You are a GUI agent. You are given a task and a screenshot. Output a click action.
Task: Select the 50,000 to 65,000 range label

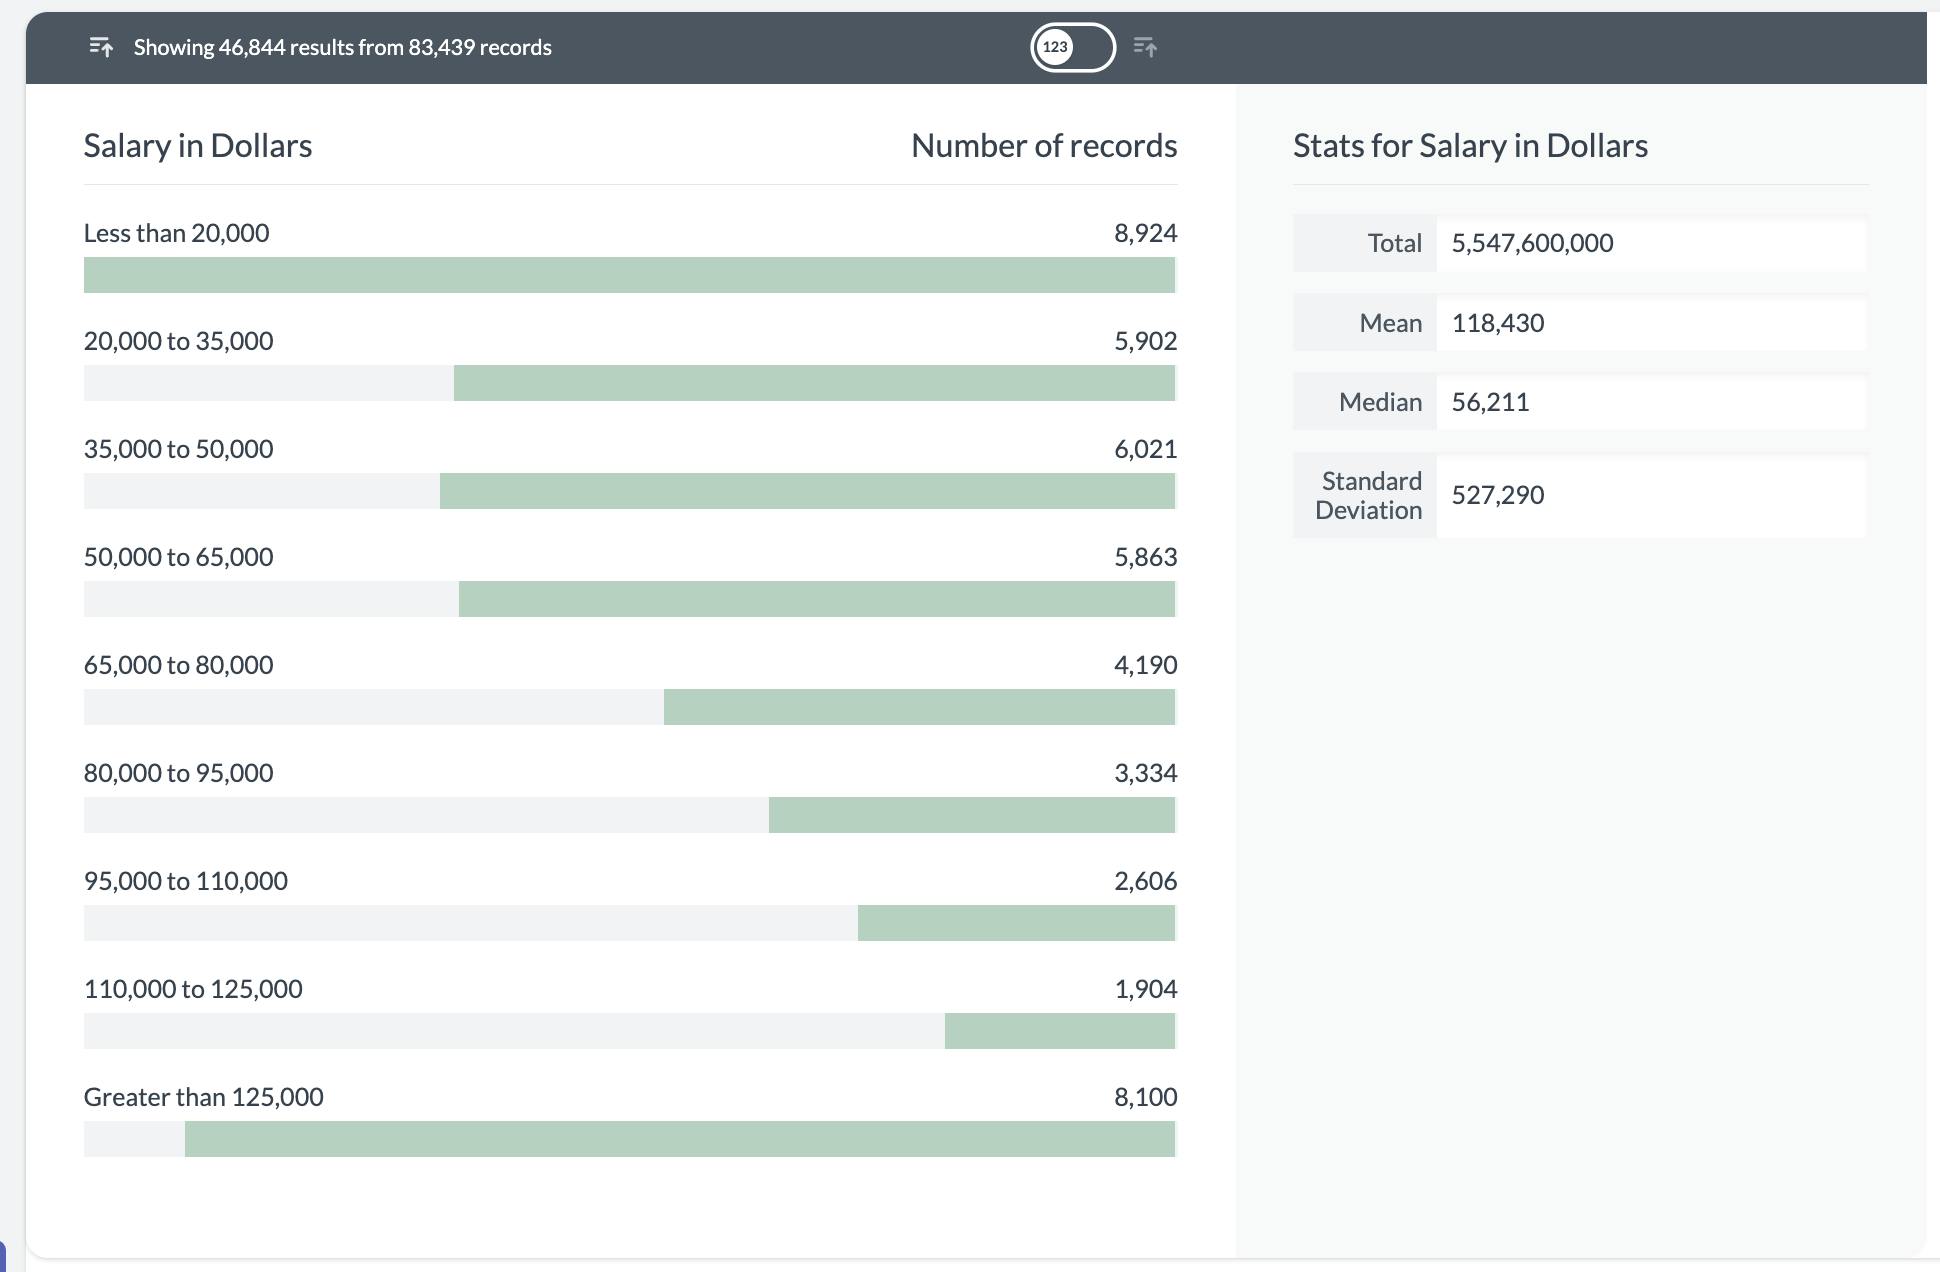click(x=178, y=557)
